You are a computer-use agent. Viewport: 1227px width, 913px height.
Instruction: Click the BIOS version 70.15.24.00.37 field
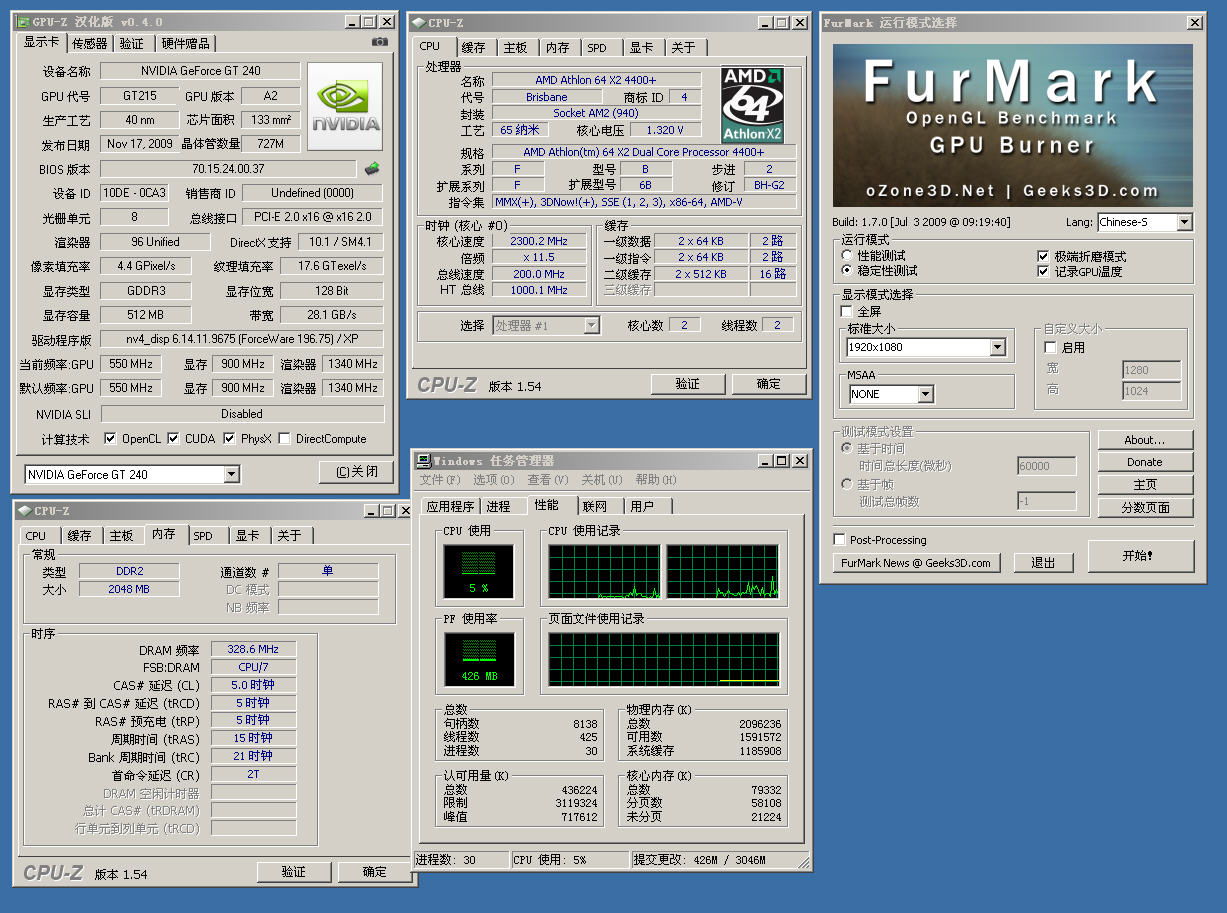click(228, 169)
